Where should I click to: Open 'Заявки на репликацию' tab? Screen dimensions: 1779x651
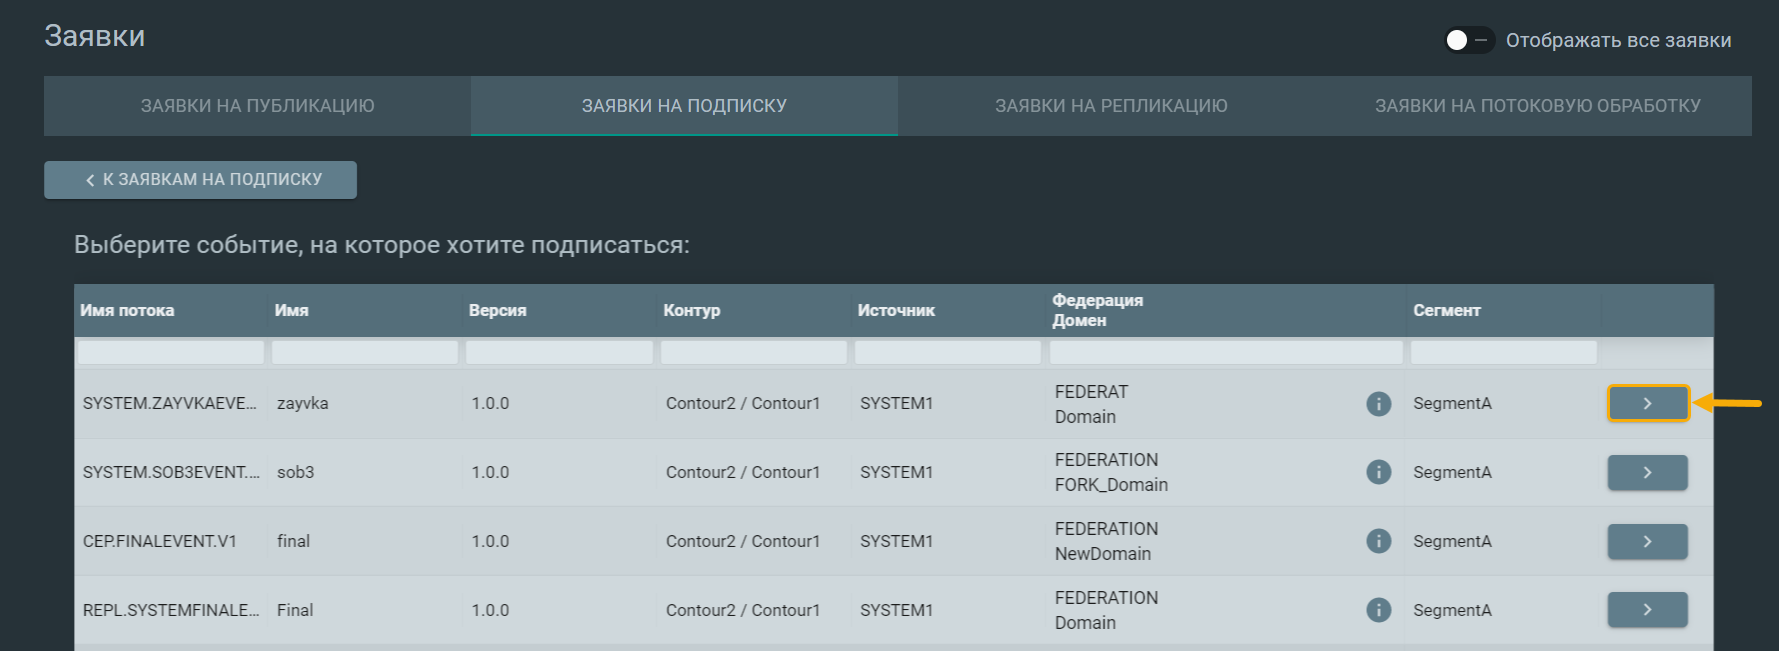tap(1111, 106)
